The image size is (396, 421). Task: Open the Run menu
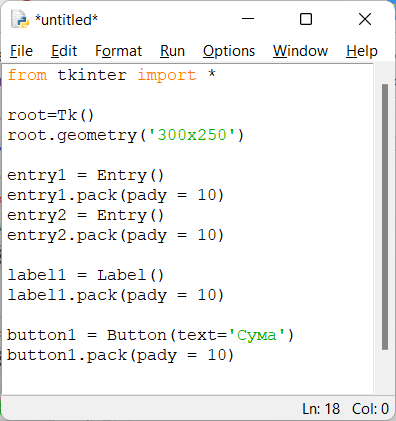[x=172, y=51]
